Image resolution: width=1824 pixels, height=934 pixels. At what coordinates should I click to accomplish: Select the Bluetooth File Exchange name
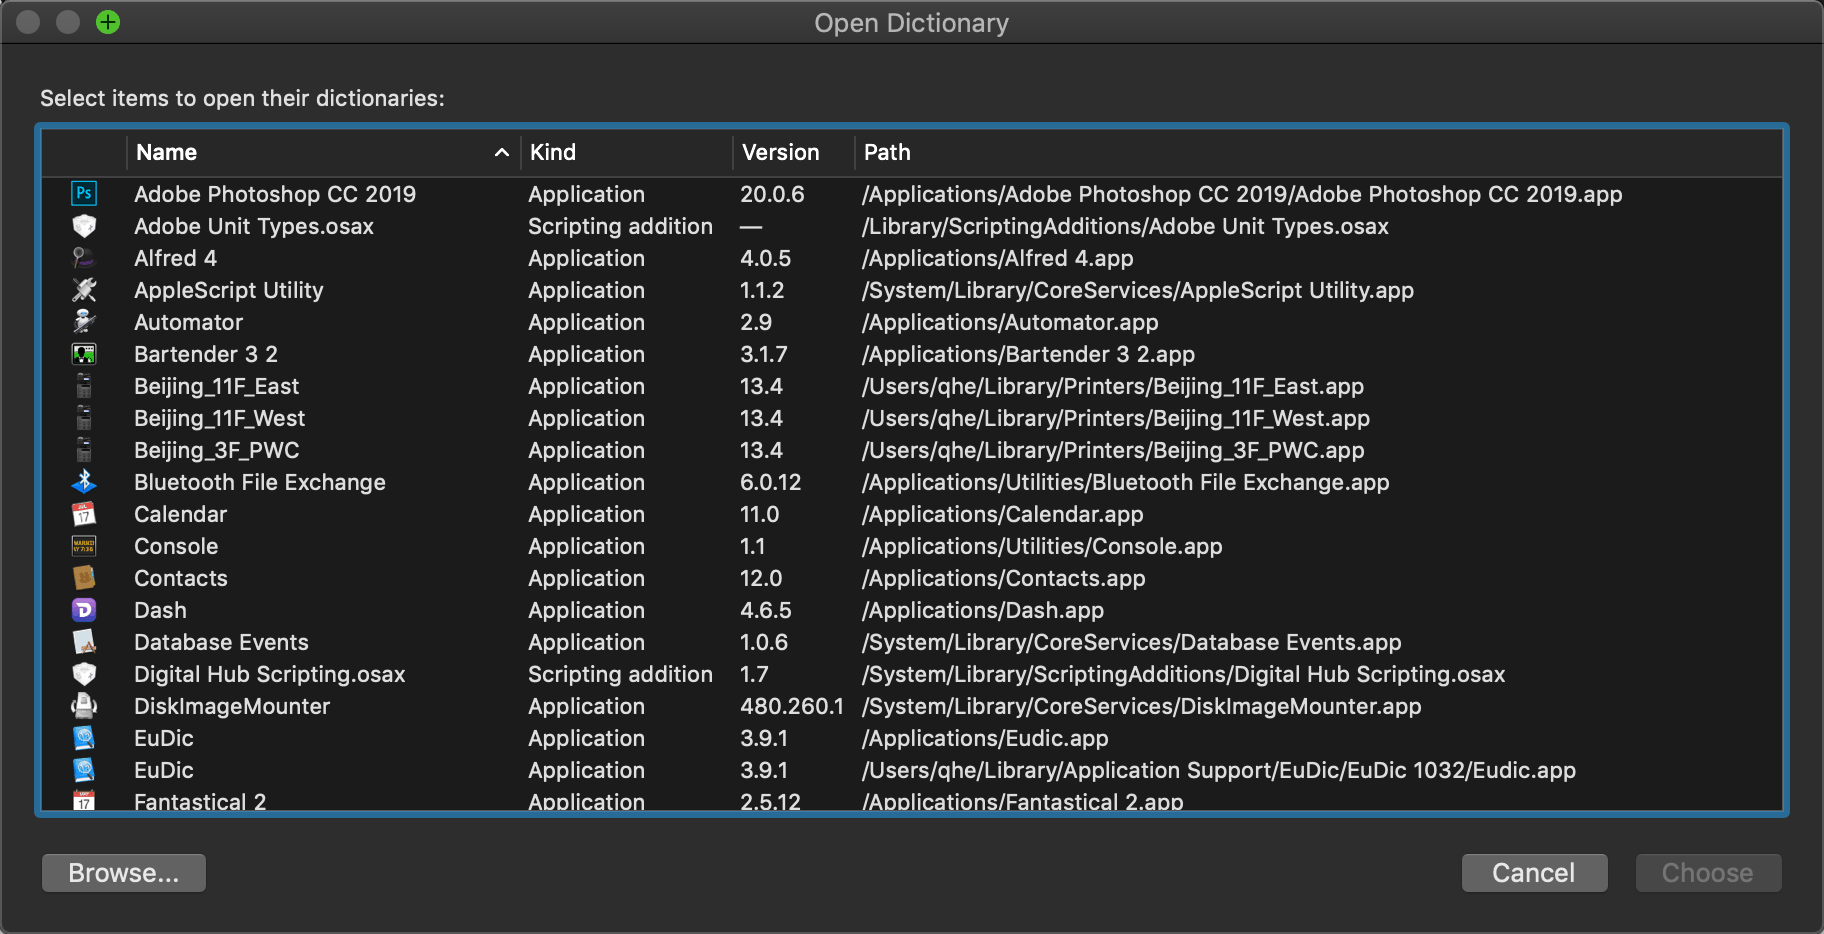click(x=260, y=482)
